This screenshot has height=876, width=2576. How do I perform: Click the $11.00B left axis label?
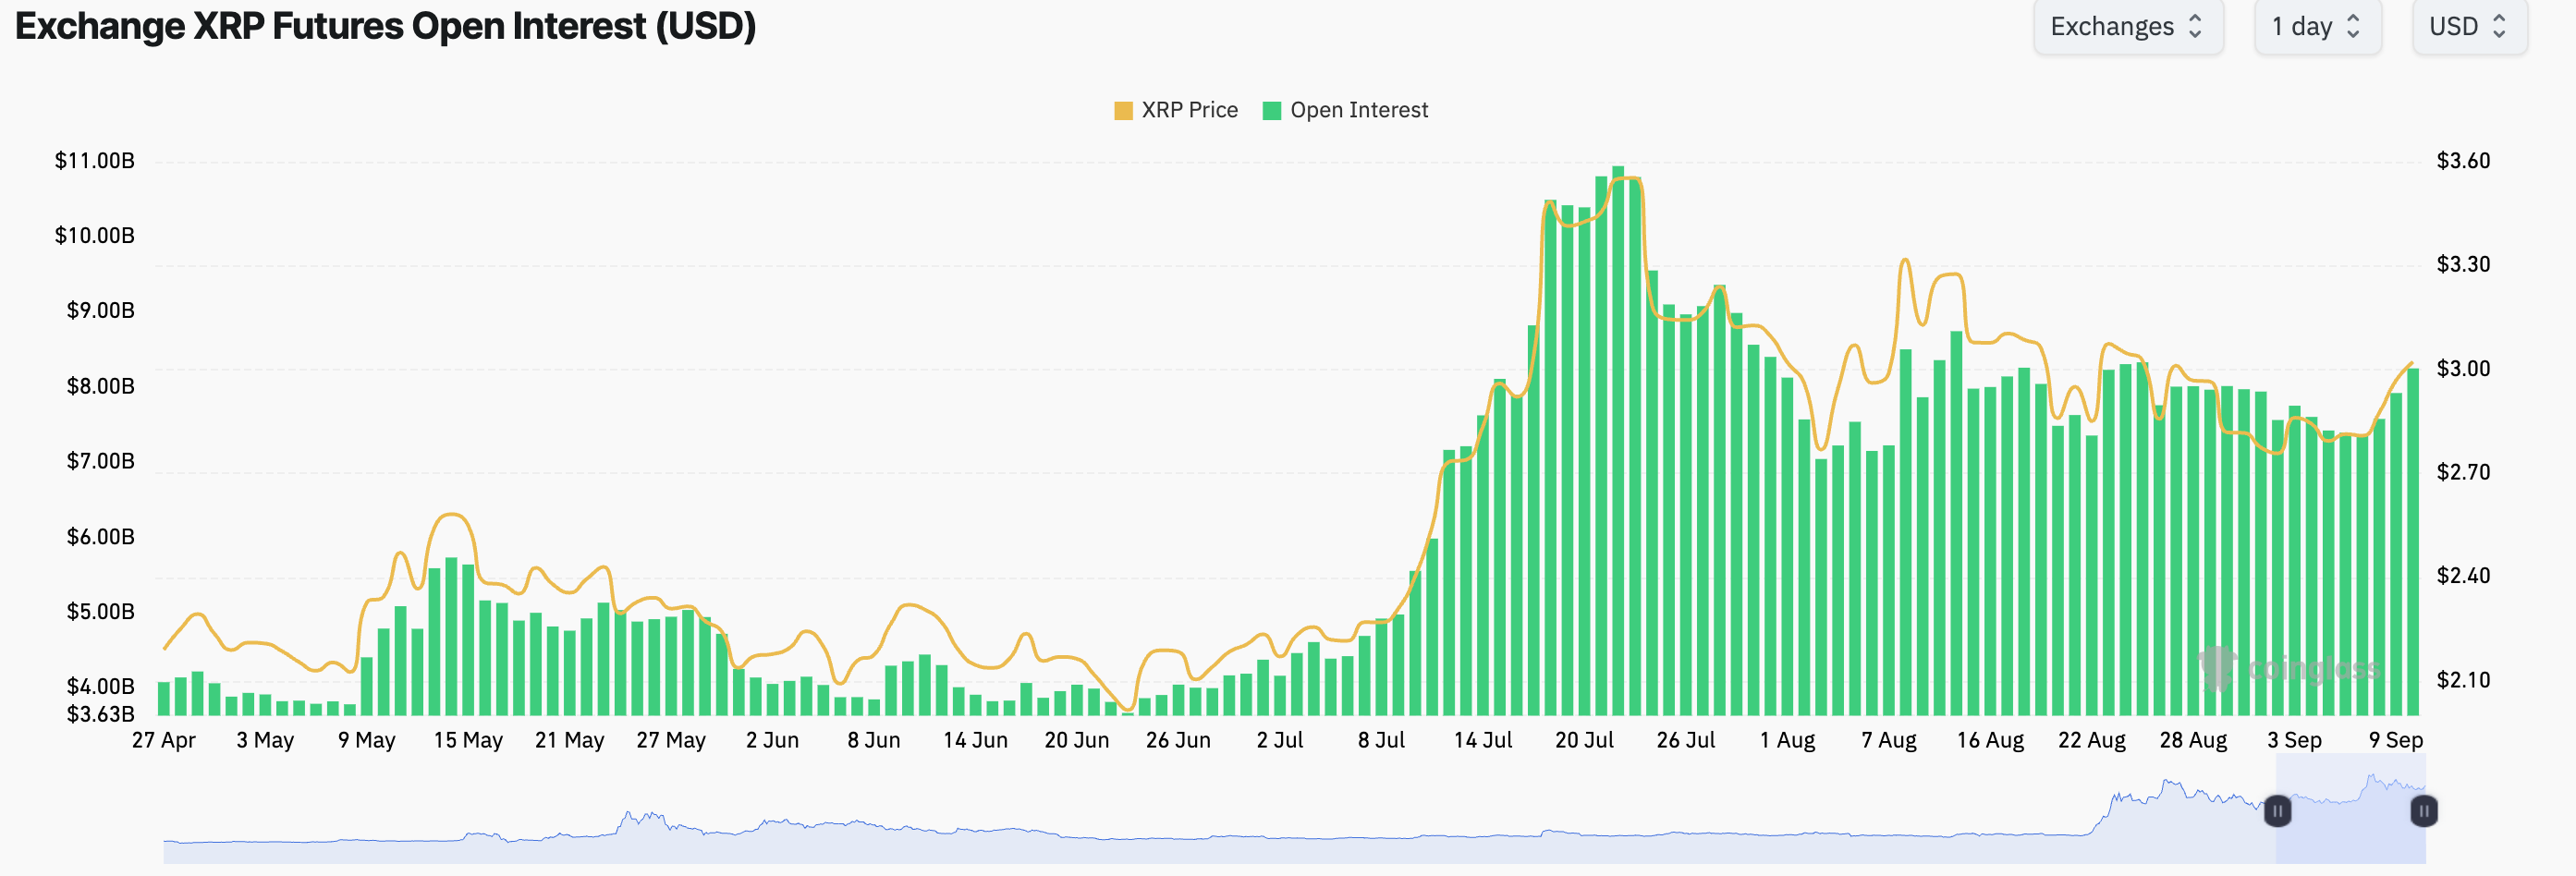pyautogui.click(x=95, y=161)
